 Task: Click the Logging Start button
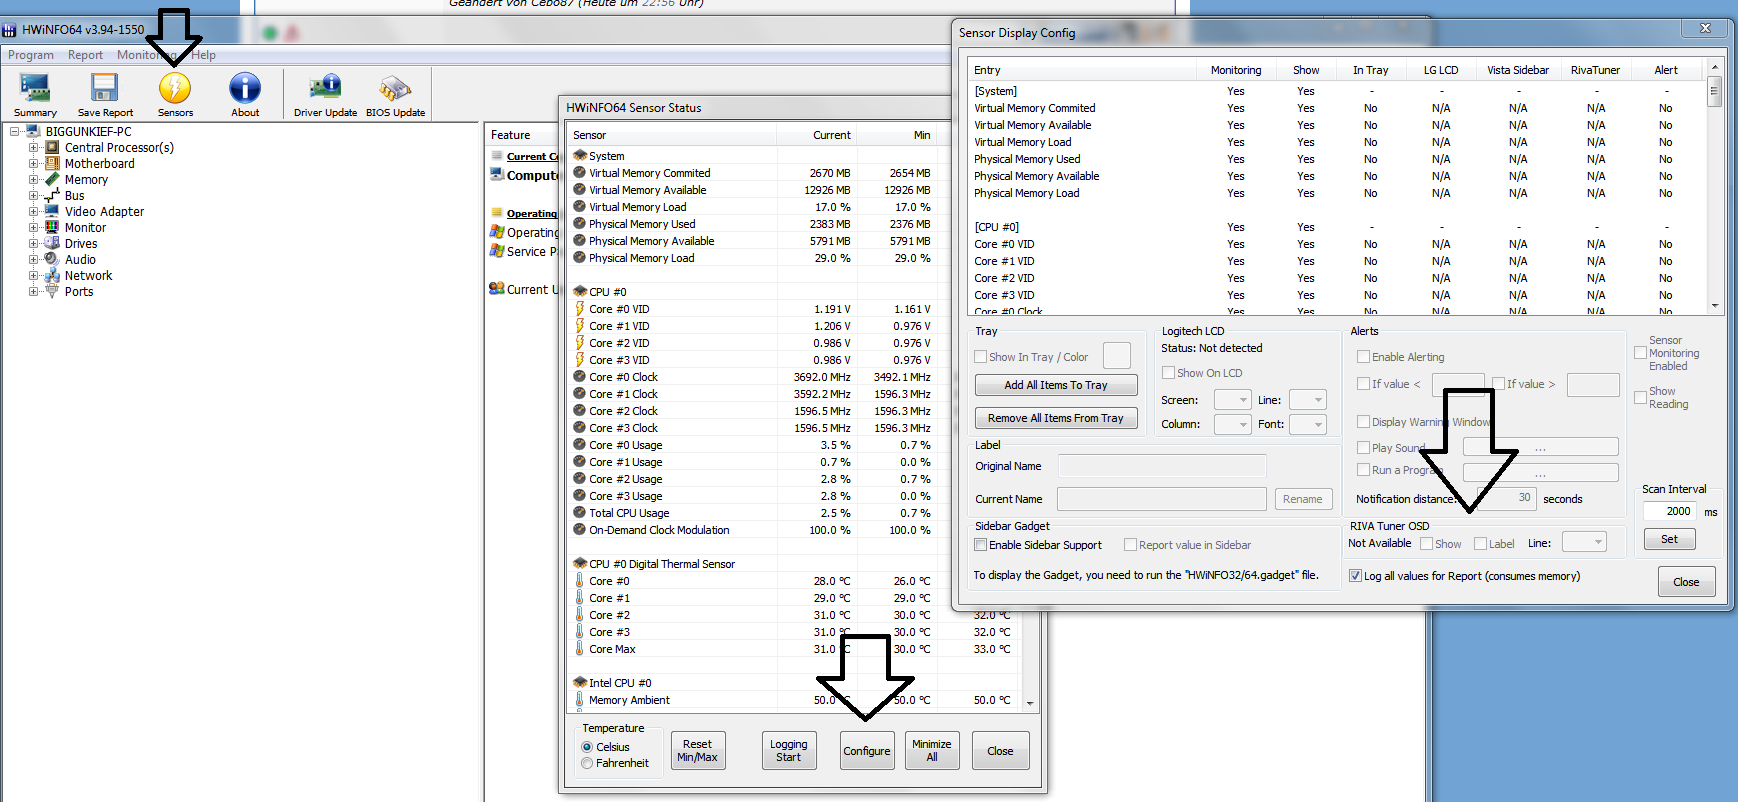click(788, 751)
